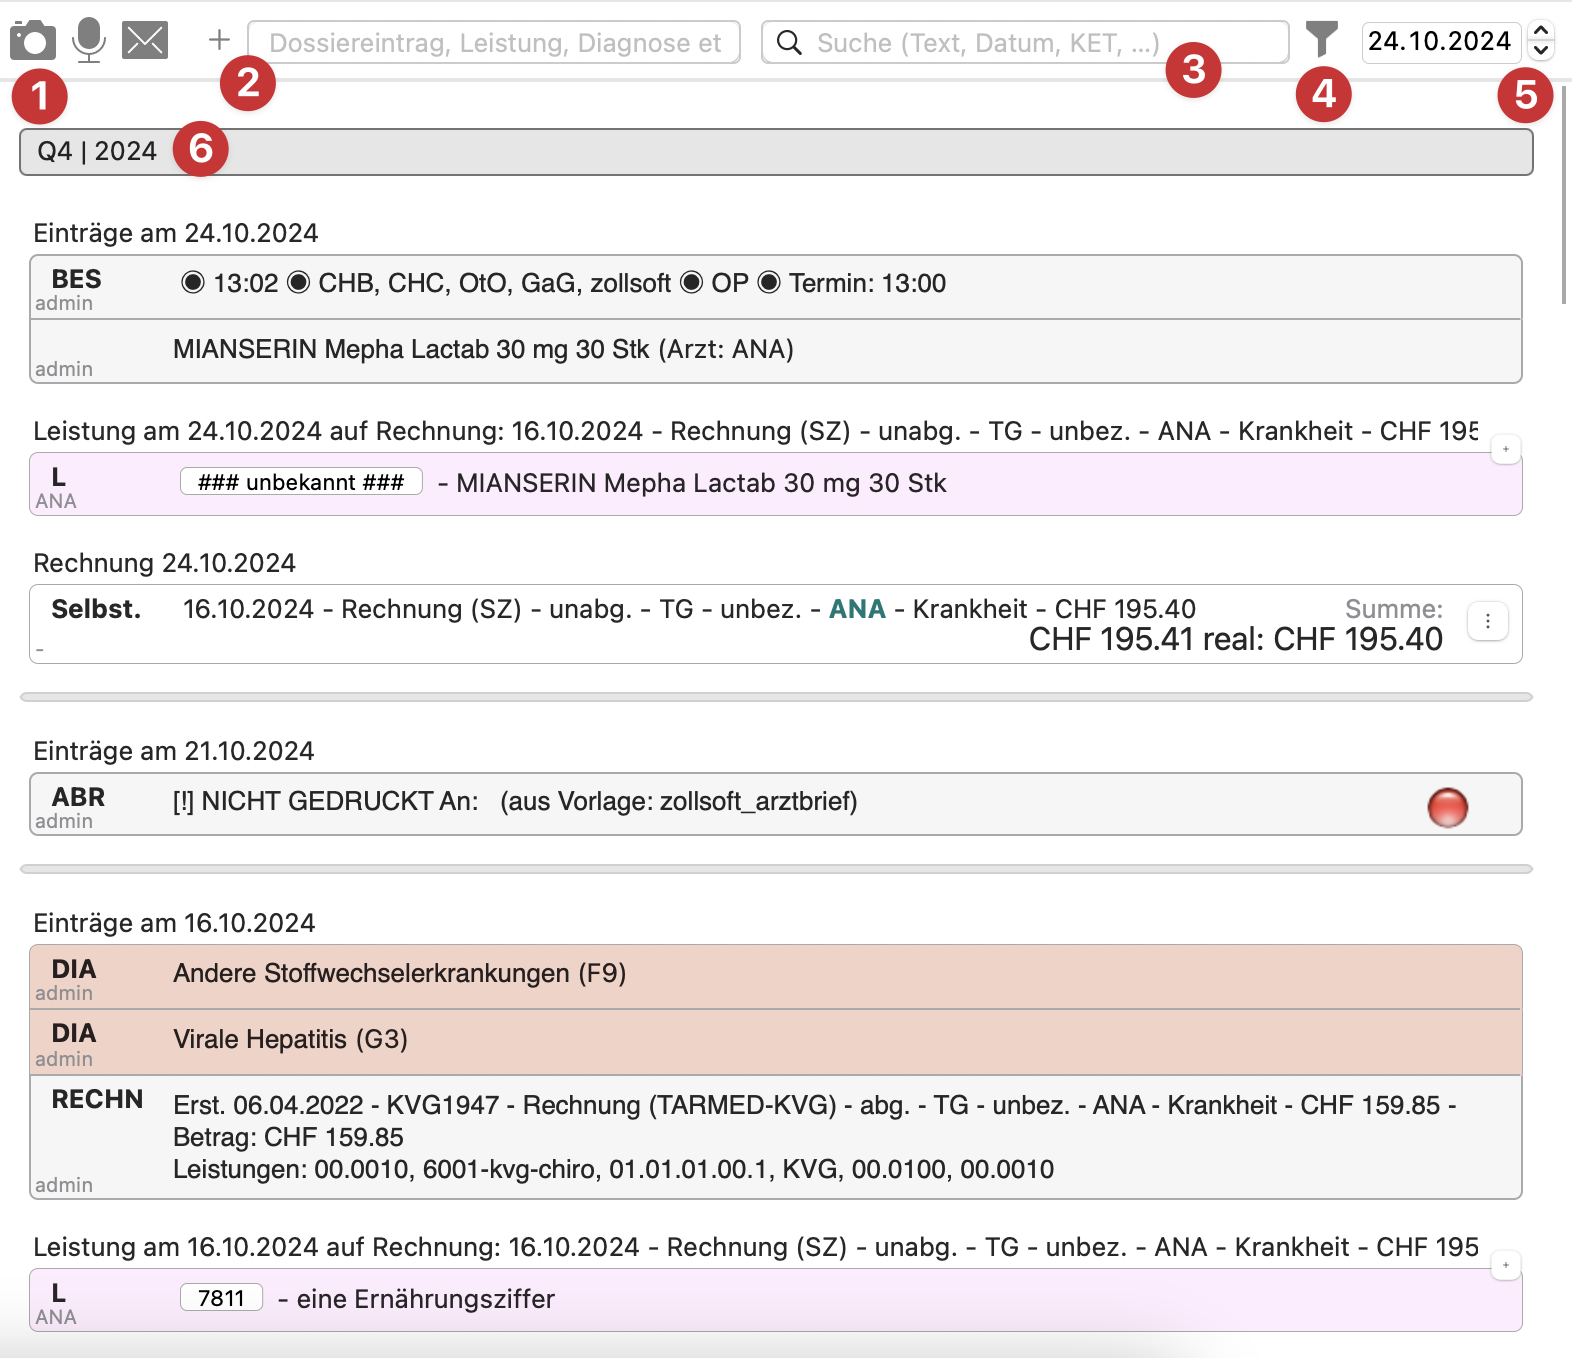The height and width of the screenshot is (1358, 1572).
Task: Click the ### unbekannt ### code box
Action: 301,482
